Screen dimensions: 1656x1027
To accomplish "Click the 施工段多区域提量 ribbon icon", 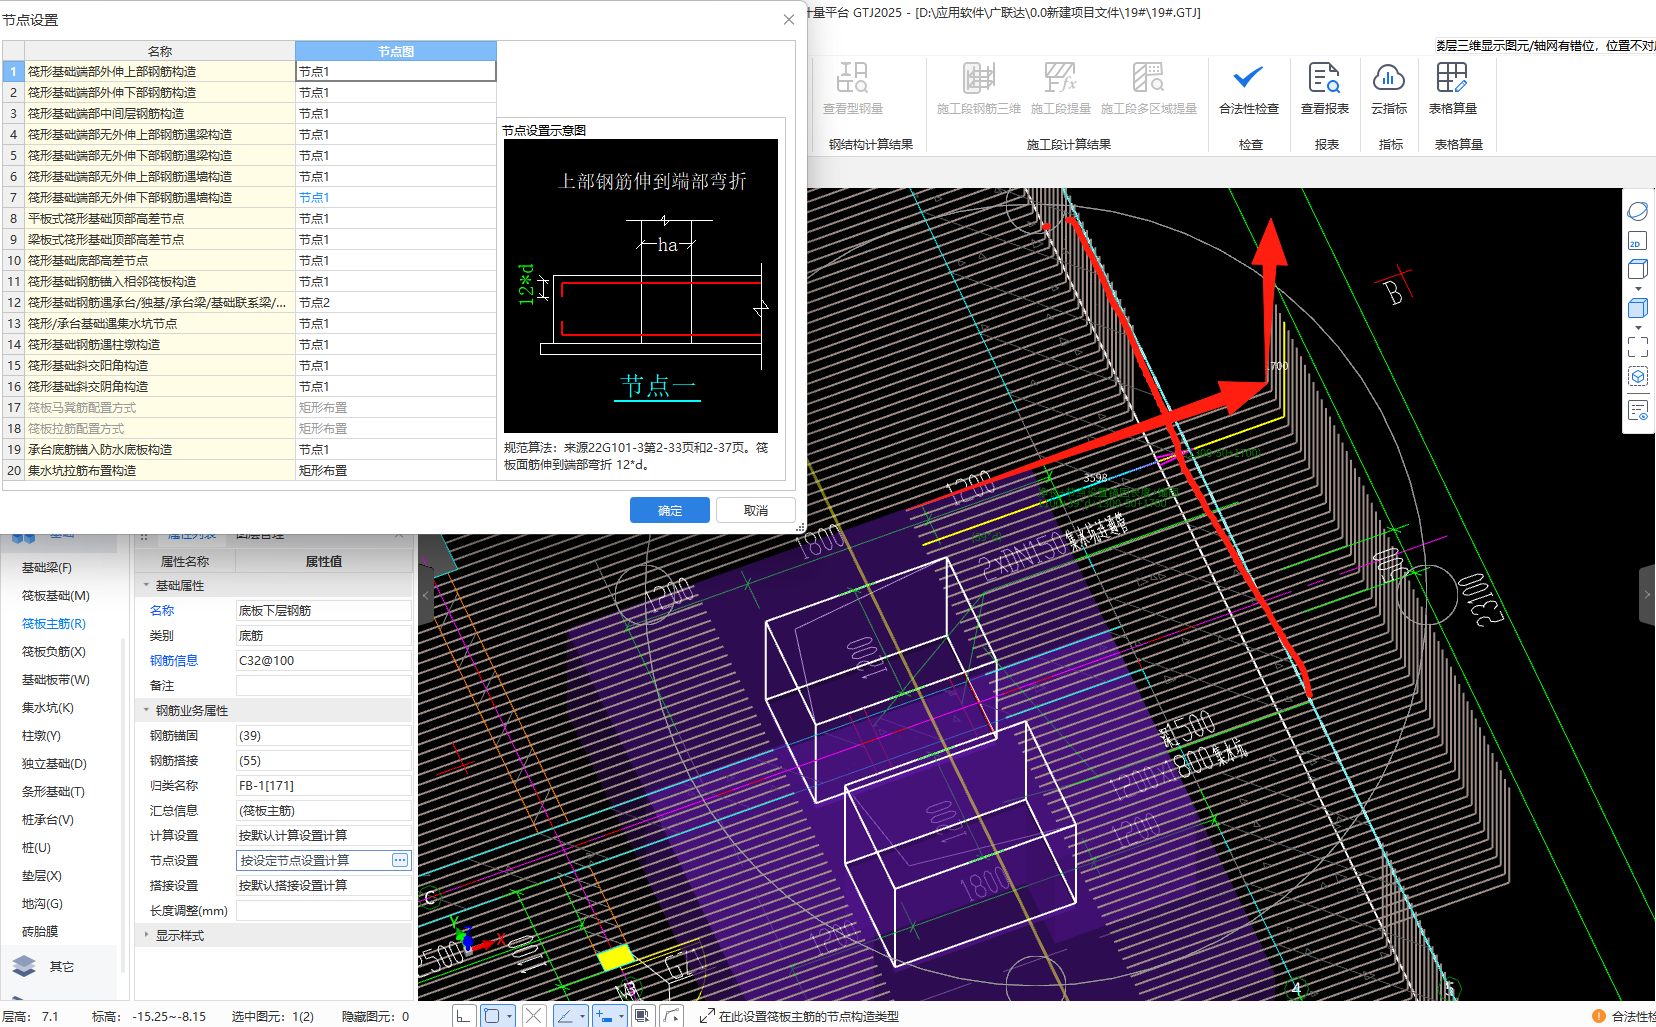I will [1148, 78].
